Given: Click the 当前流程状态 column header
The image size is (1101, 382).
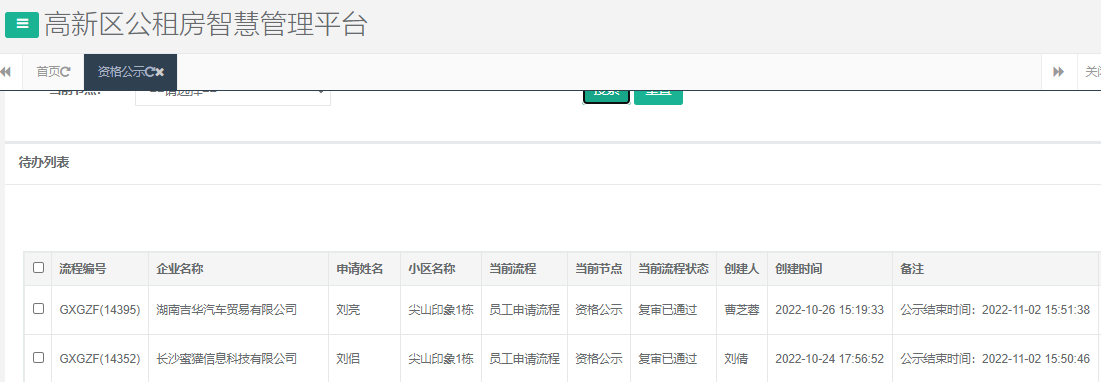Looking at the screenshot, I should (673, 269).
